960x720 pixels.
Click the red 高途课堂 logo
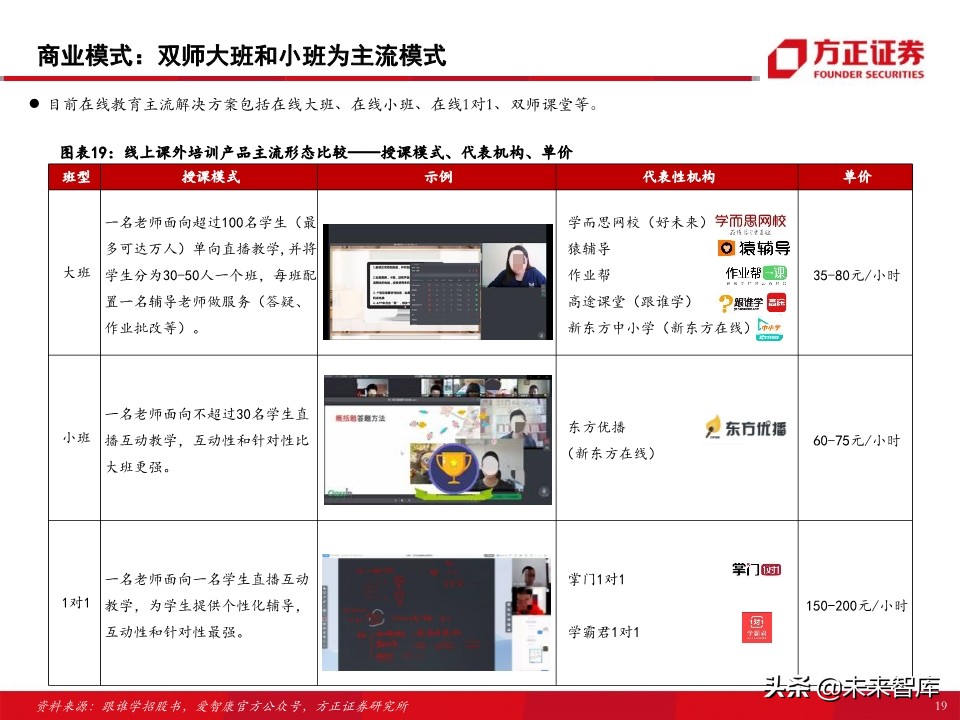(x=776, y=304)
